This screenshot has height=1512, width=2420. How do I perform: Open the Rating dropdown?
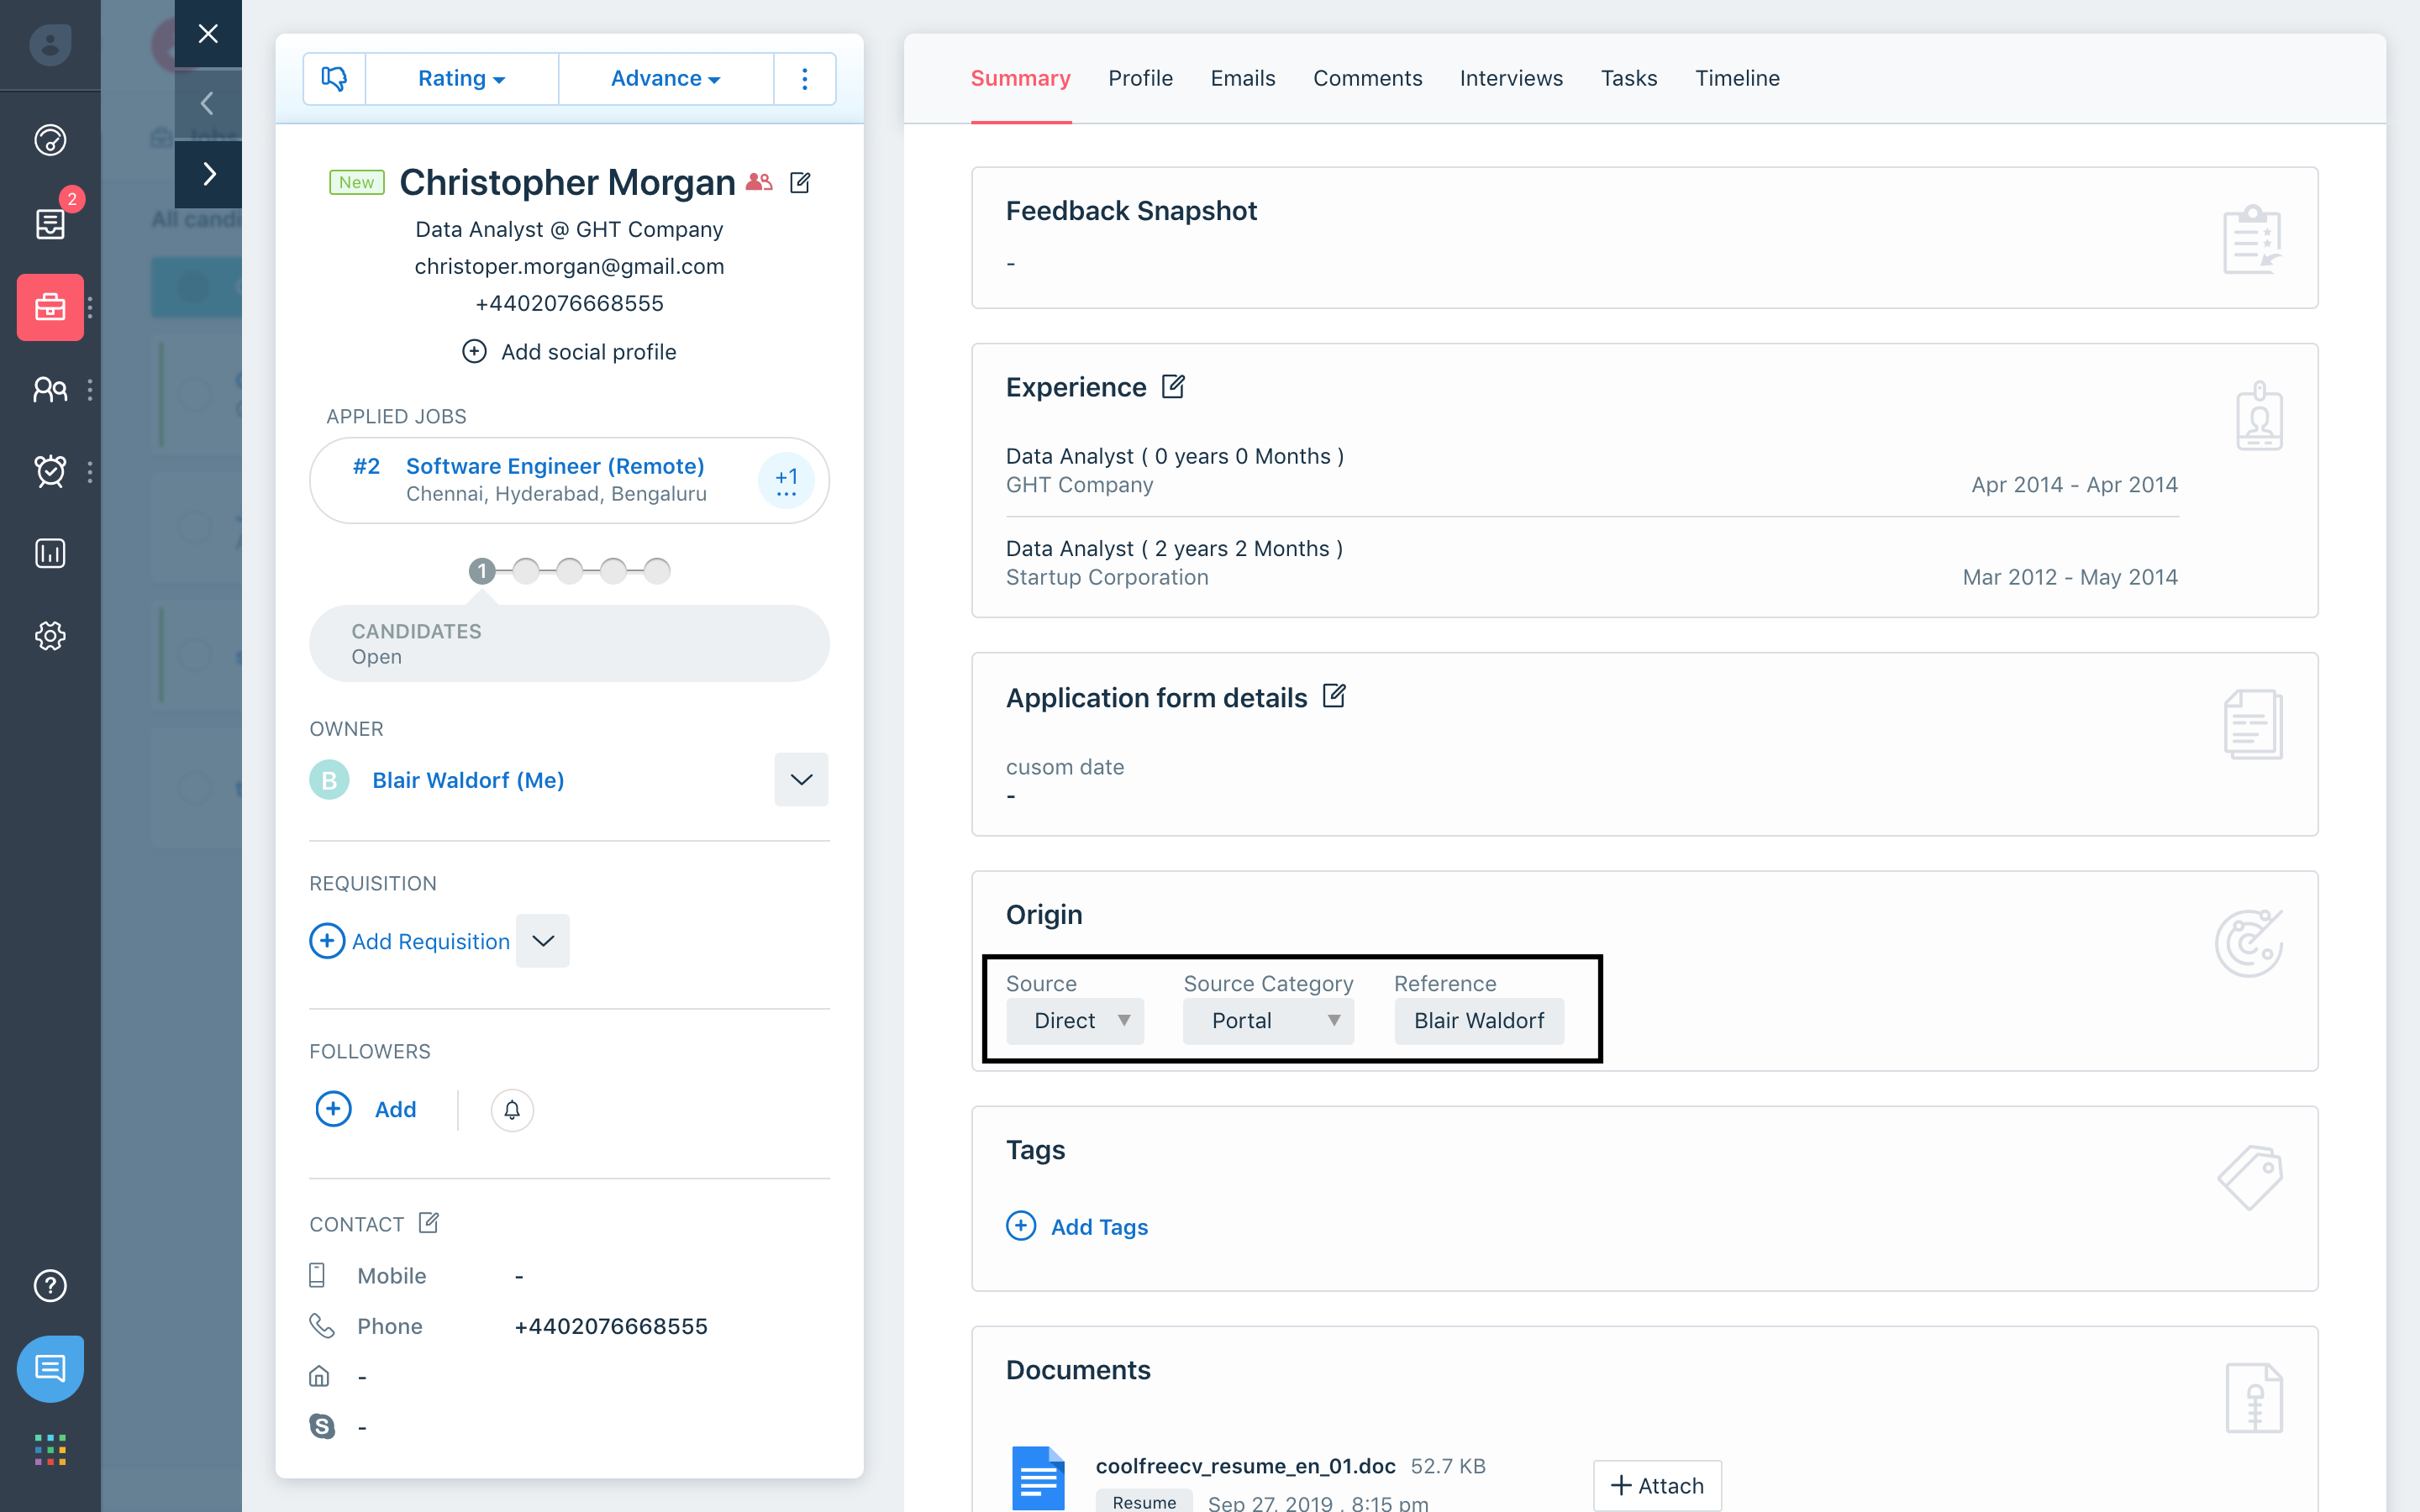click(x=461, y=78)
